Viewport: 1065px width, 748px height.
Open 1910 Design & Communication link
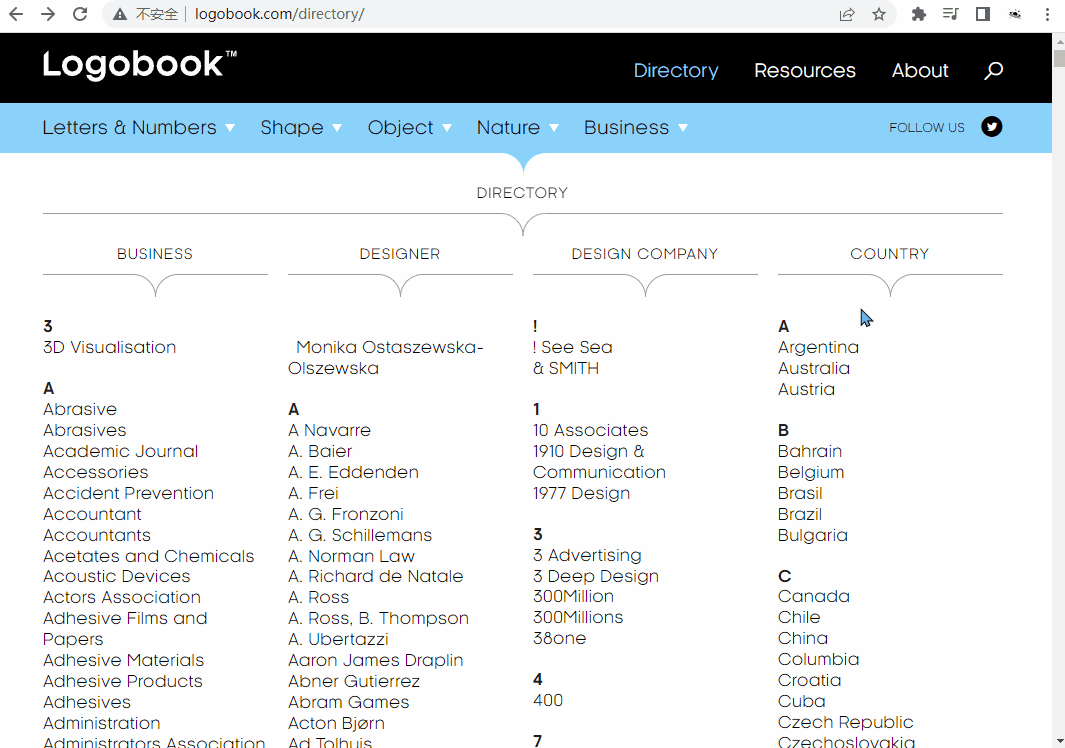point(599,462)
